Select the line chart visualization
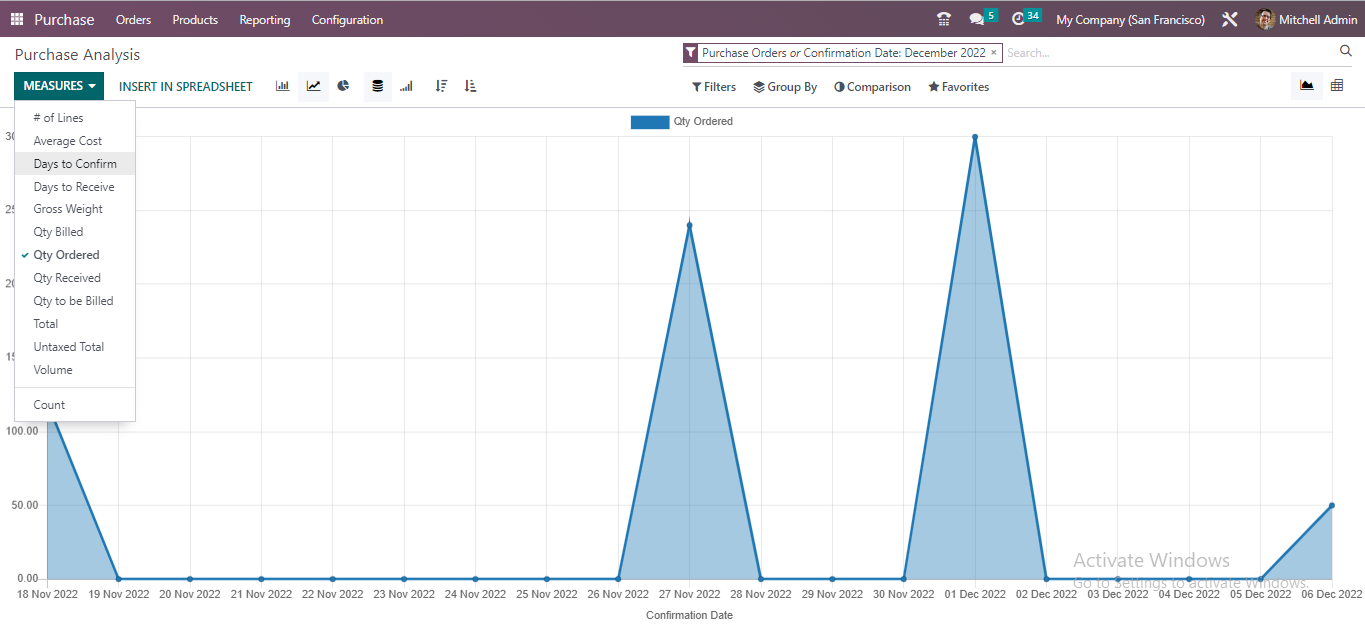1365x626 pixels. tap(313, 86)
